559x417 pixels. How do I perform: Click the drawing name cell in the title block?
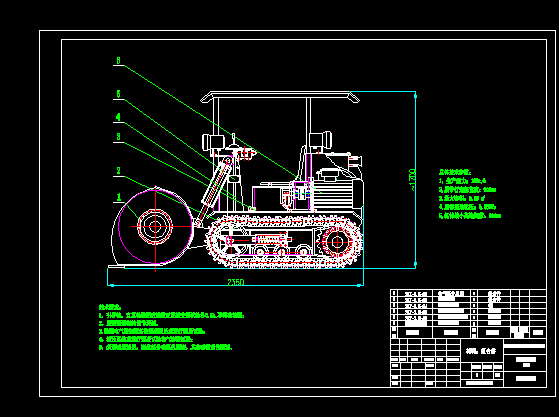pos(482,351)
